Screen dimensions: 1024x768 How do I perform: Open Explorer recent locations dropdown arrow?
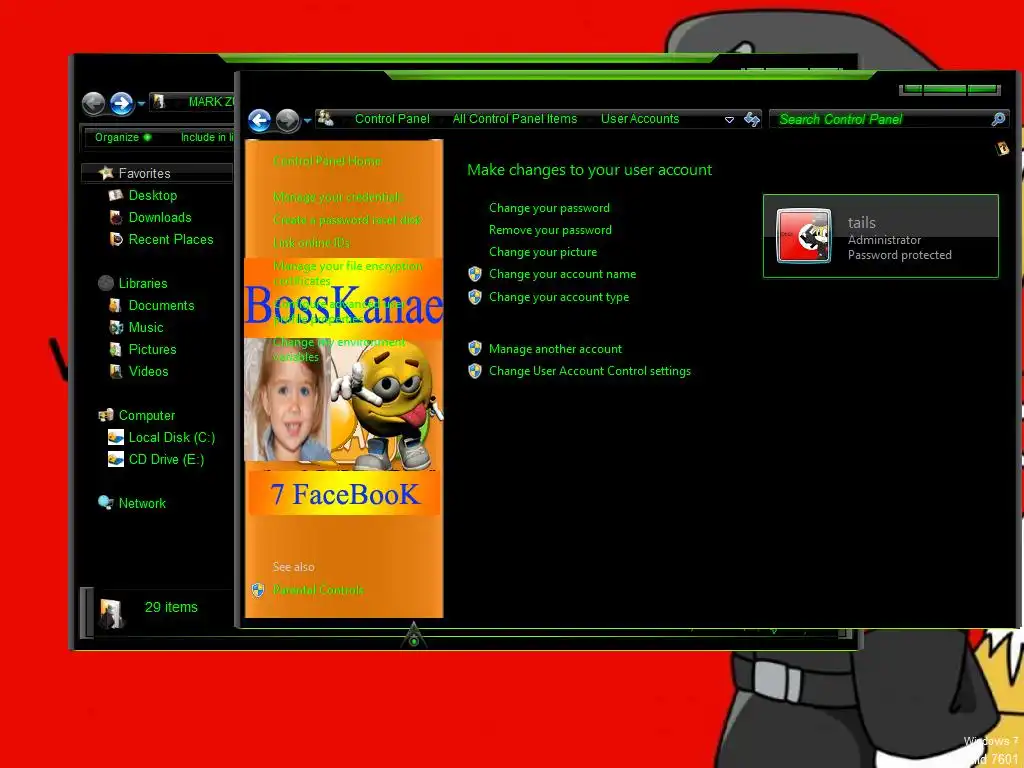(x=141, y=104)
